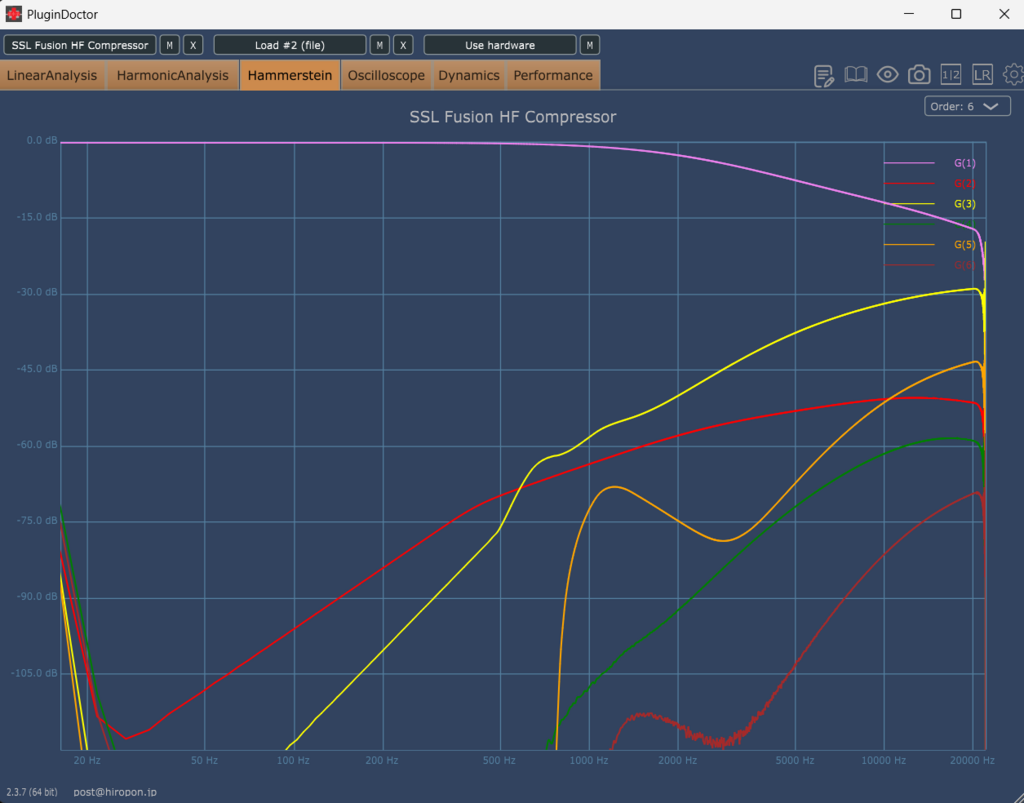Click the 0.0 dB axis label

(x=42, y=140)
